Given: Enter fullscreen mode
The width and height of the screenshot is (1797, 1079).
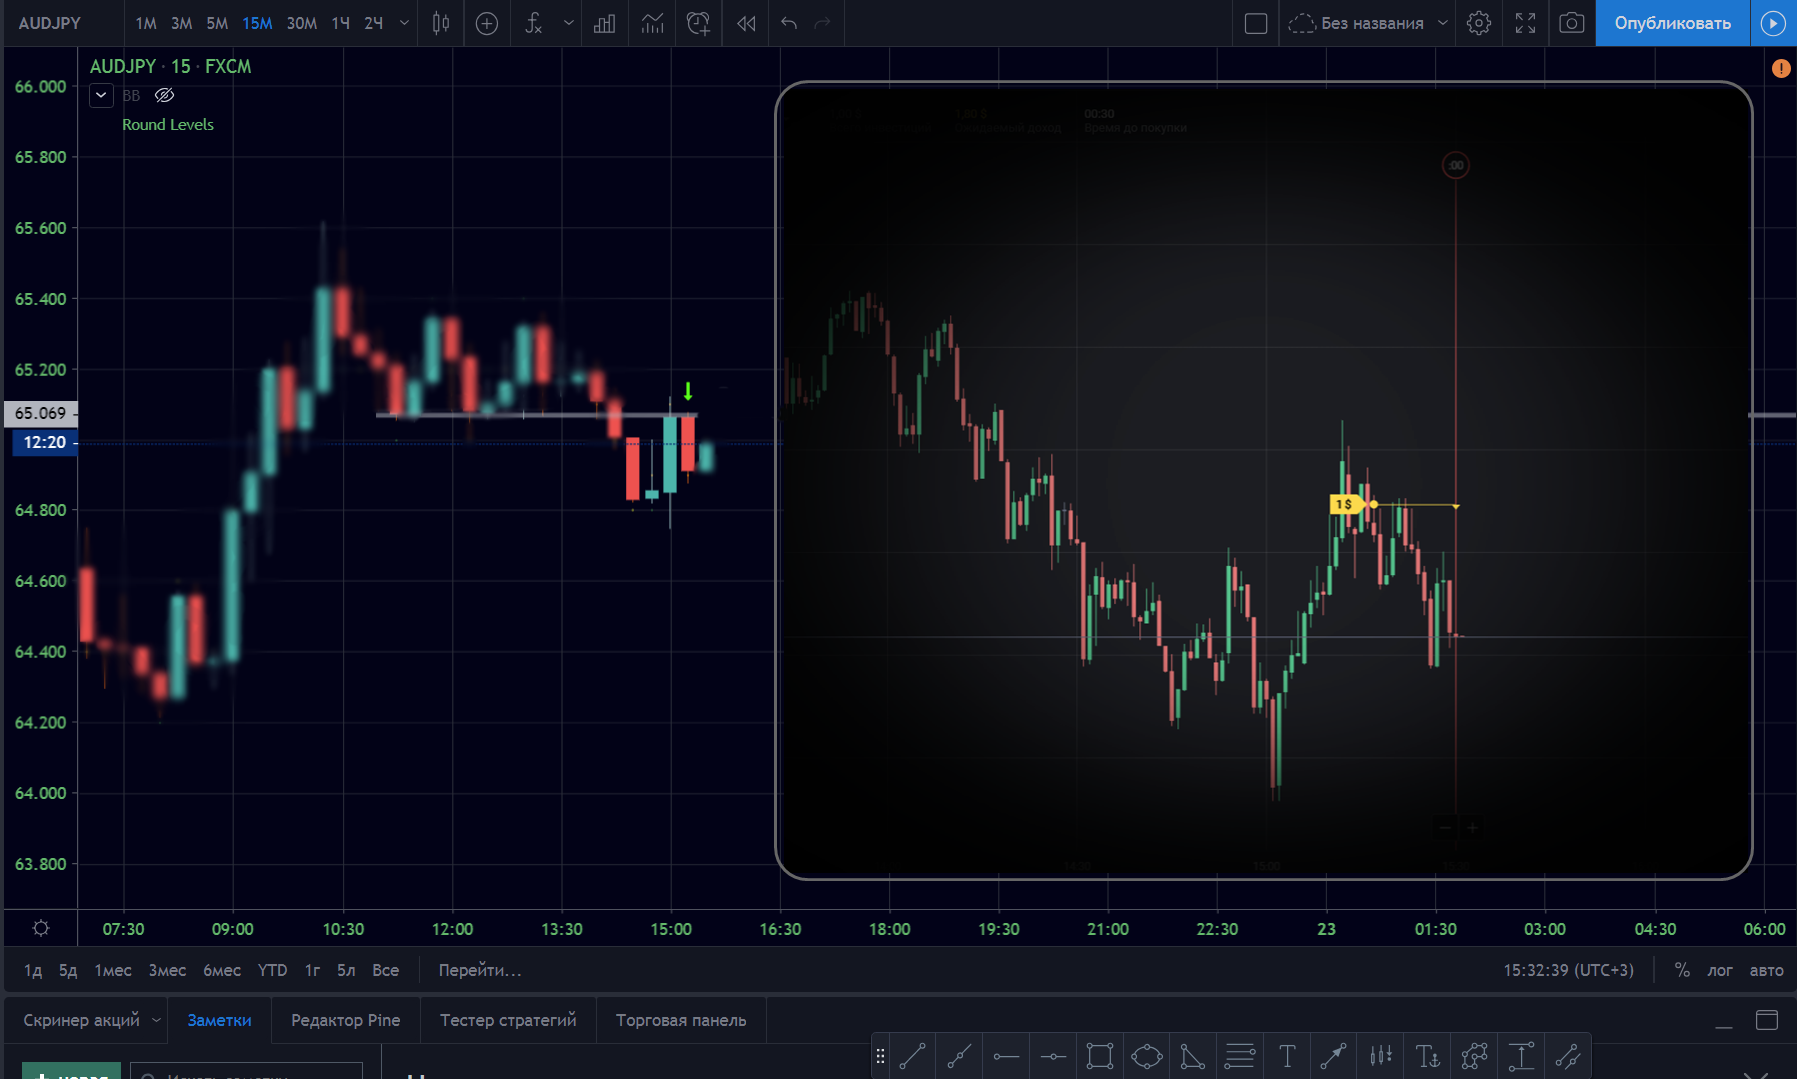Looking at the screenshot, I should 1525,23.
